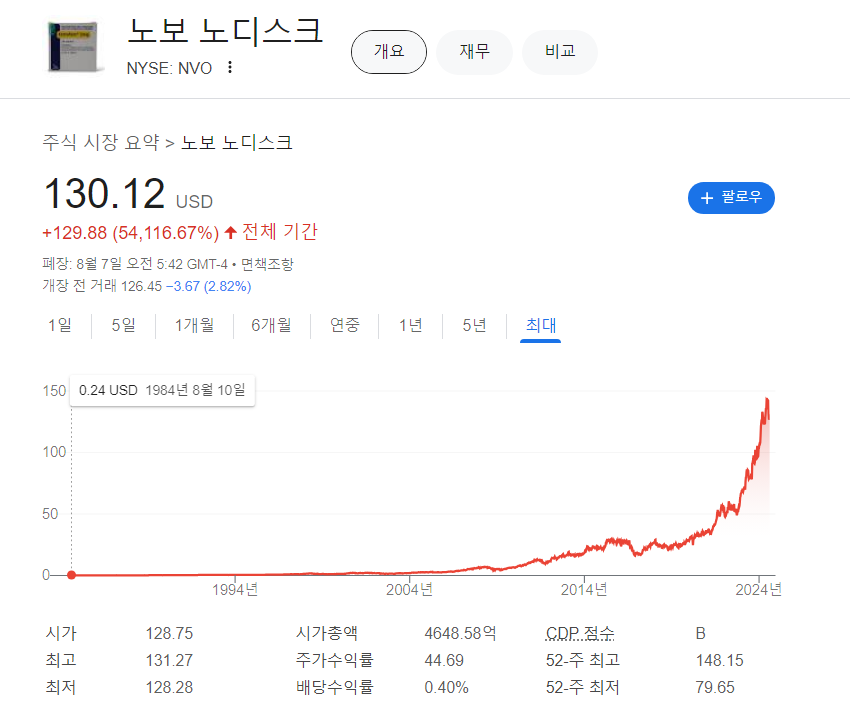Image resolution: width=850 pixels, height=707 pixels.
Task: Select the 1년 time range
Action: tap(410, 325)
